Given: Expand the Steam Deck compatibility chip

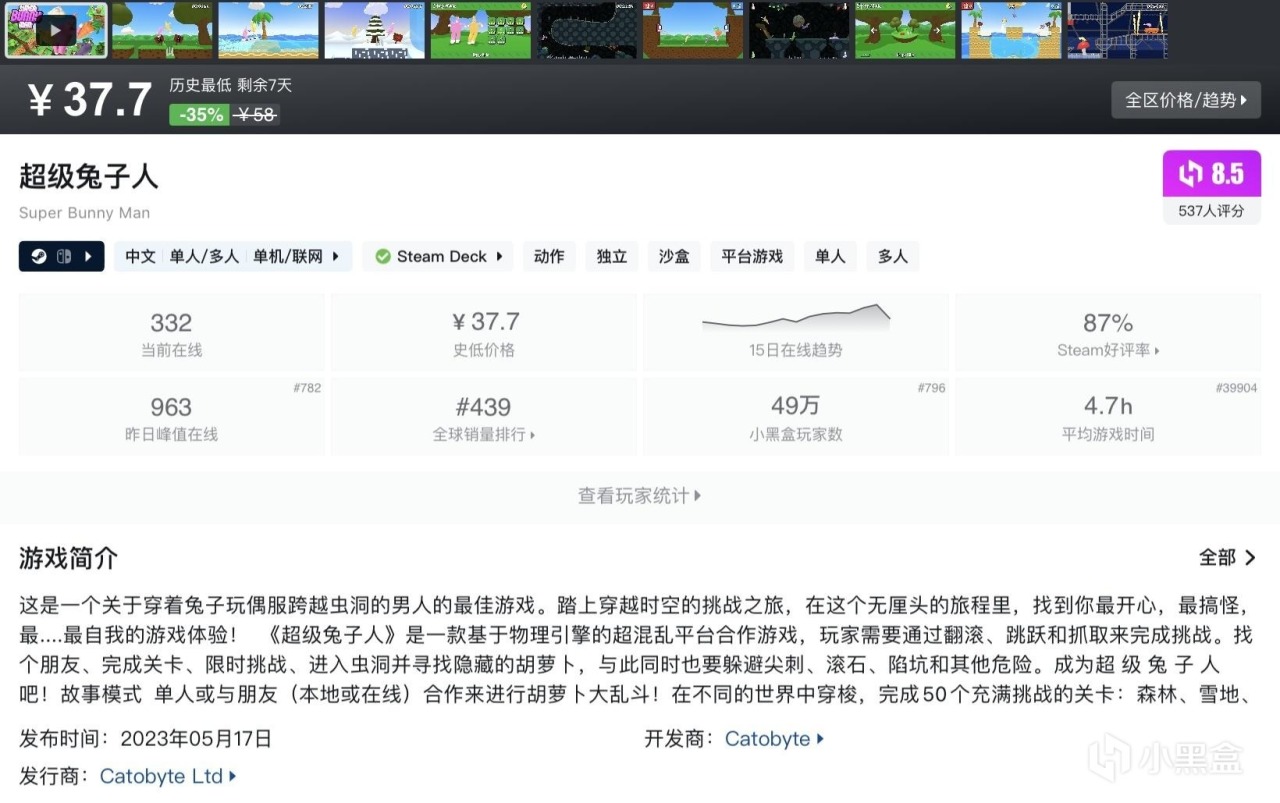Looking at the screenshot, I should coord(438,256).
